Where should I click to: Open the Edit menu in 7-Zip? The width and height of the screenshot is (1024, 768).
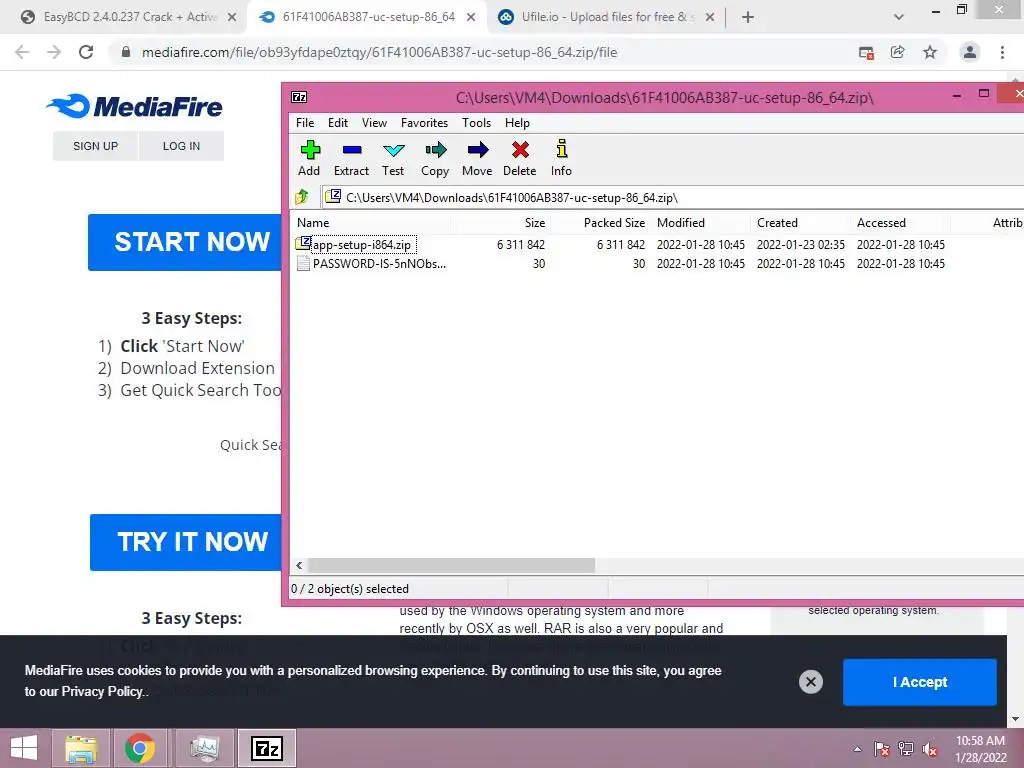coord(338,123)
